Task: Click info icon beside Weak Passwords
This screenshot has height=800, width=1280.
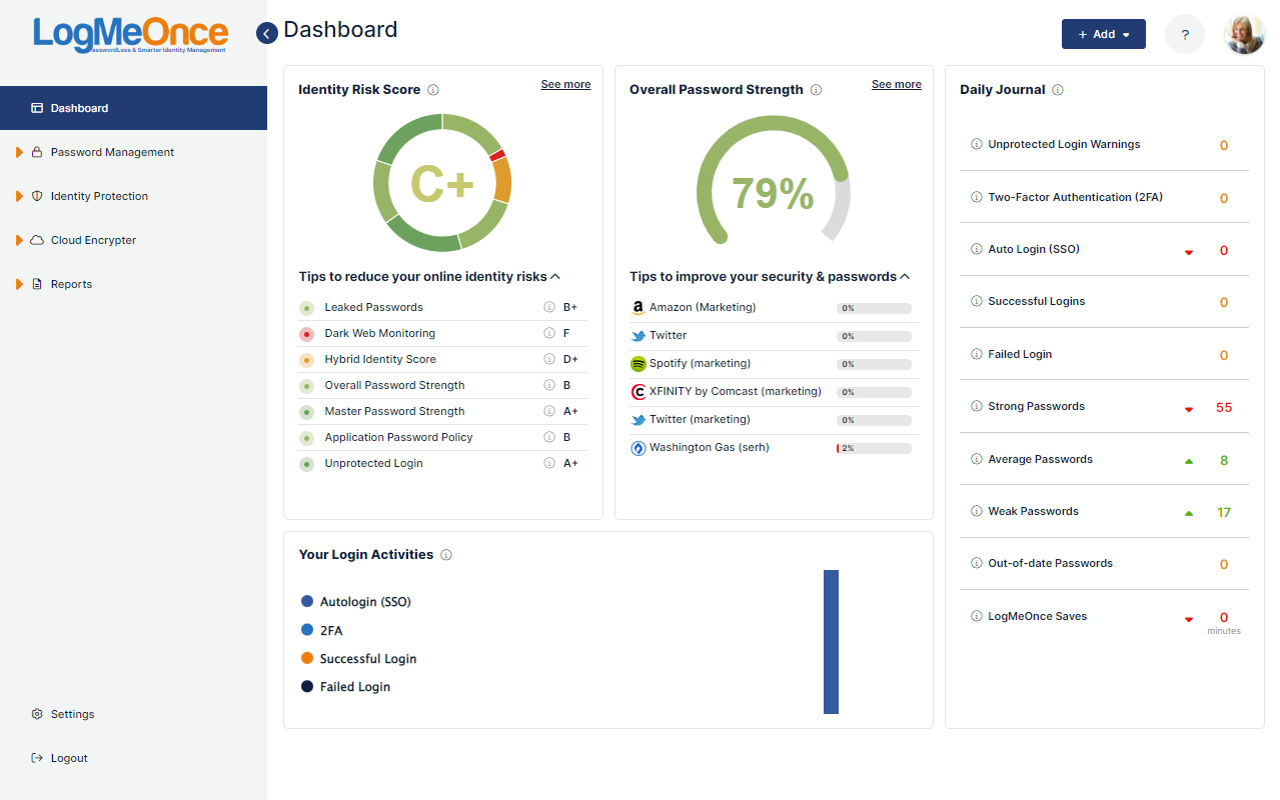Action: coord(976,511)
